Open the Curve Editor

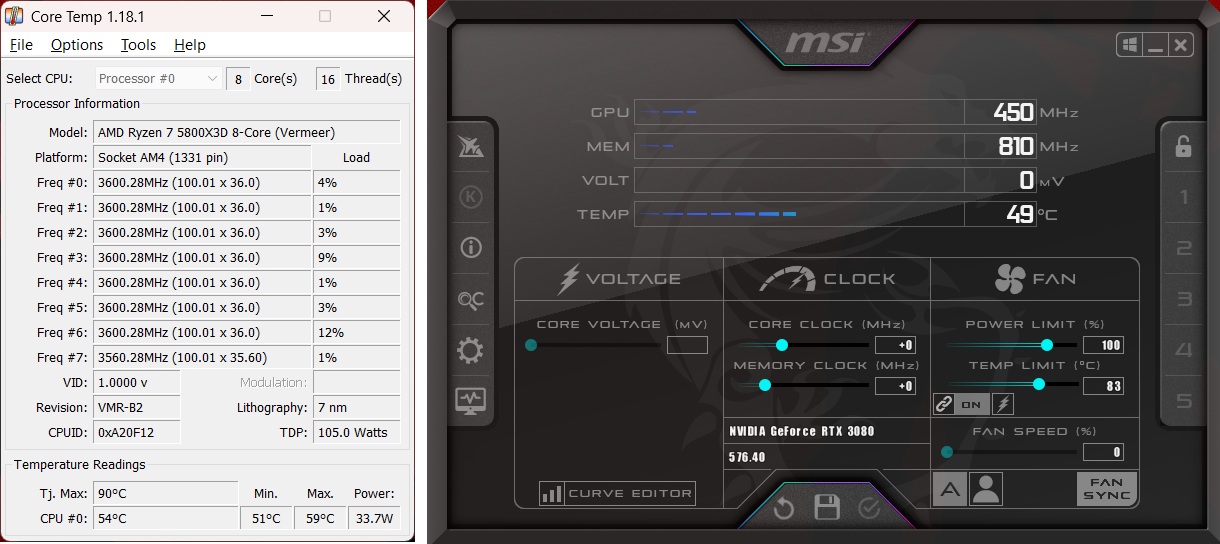pos(617,493)
